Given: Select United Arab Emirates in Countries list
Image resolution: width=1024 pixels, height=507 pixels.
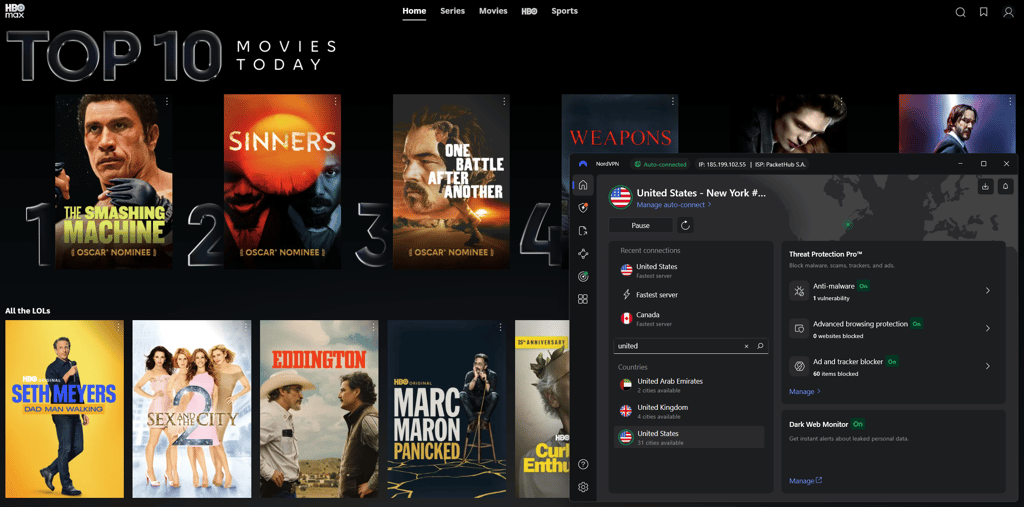Looking at the screenshot, I should (x=690, y=385).
